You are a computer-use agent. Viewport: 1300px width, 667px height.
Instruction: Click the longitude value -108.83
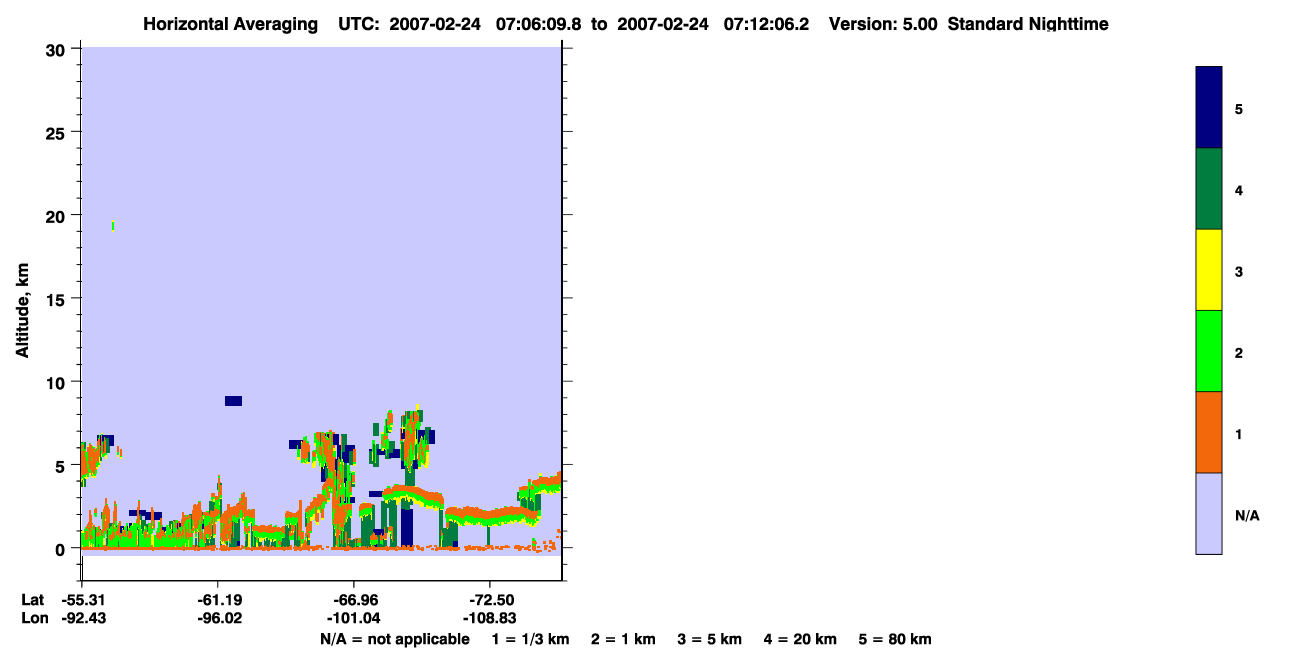point(489,619)
